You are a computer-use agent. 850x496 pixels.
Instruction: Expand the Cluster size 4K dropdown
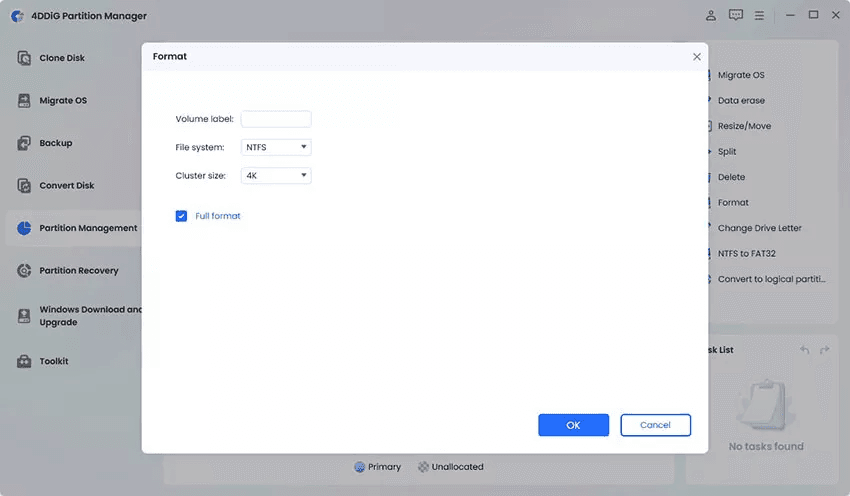(276, 176)
